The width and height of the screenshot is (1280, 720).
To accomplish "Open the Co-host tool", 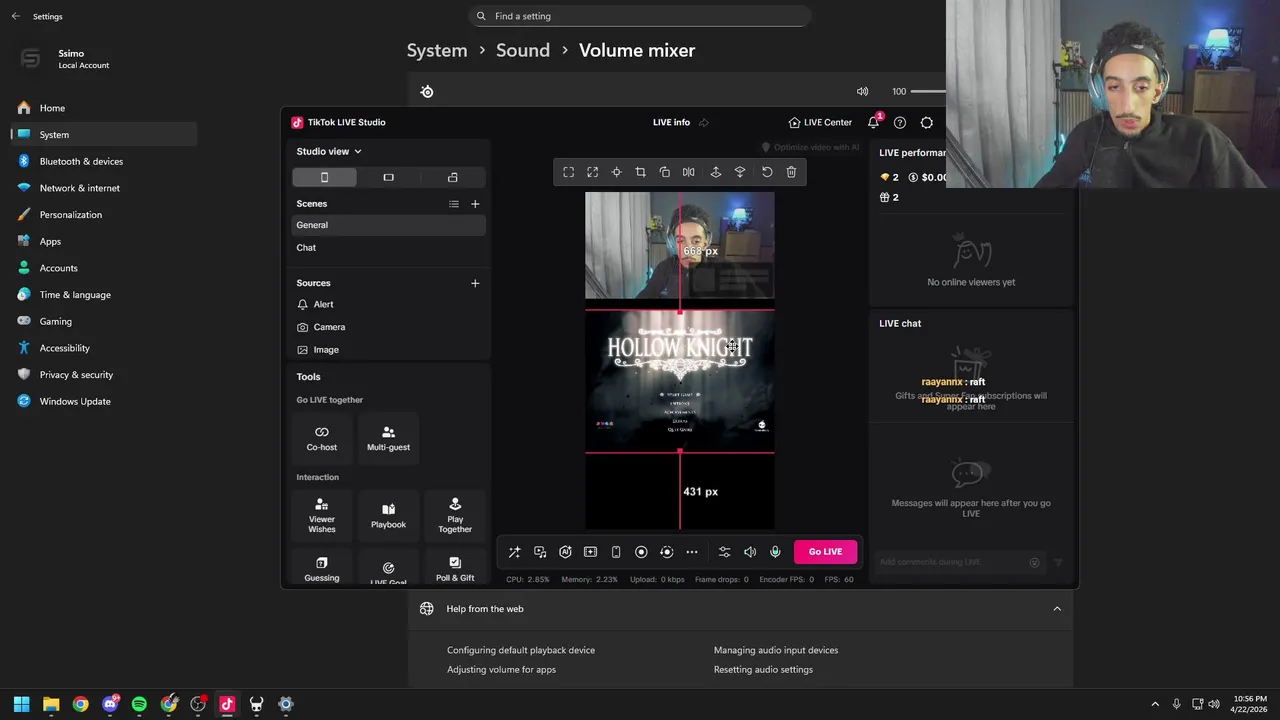I will pos(322,438).
